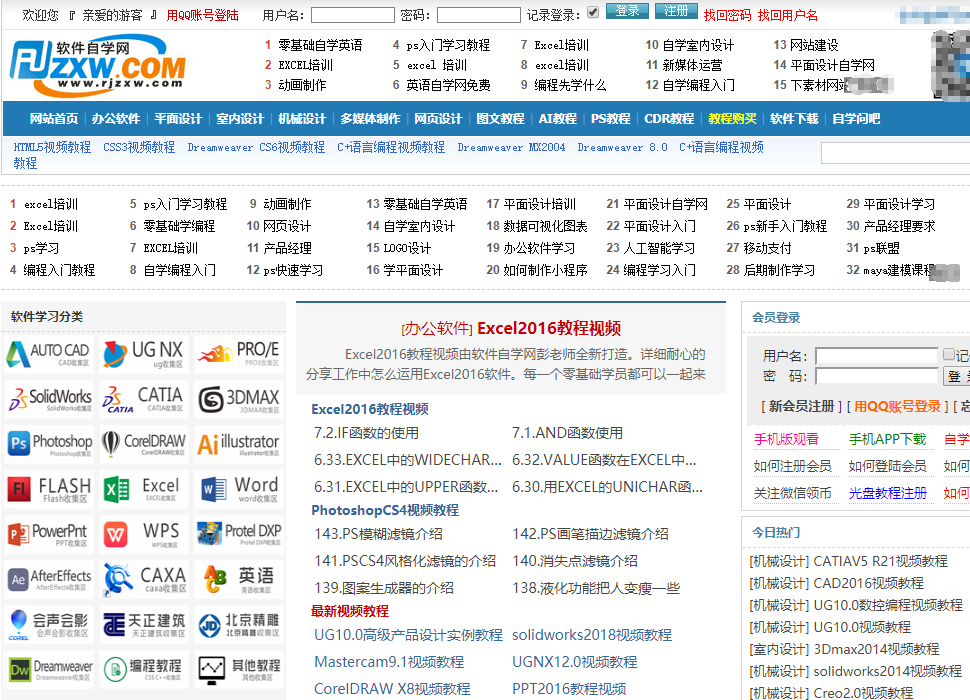Open the 找回密码 password recovery link
The height and width of the screenshot is (700, 970).
731,12
